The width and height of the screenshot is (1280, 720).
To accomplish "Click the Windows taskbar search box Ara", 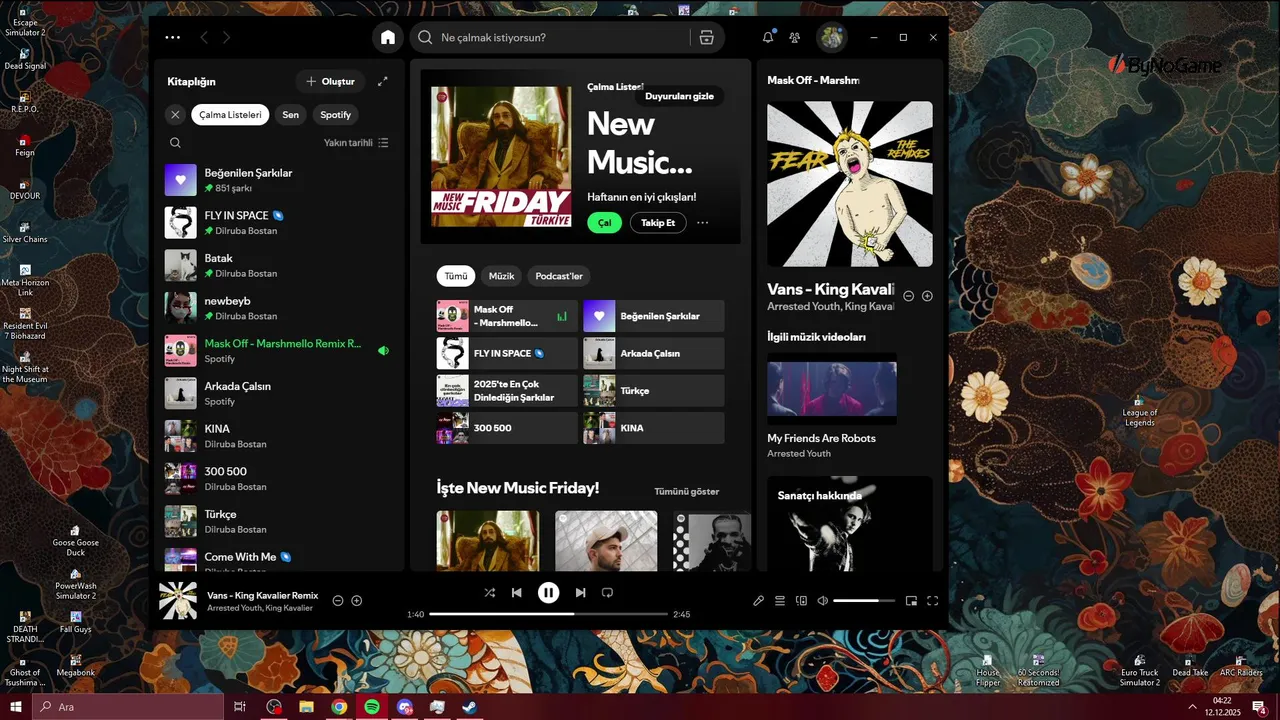I will [x=128, y=707].
